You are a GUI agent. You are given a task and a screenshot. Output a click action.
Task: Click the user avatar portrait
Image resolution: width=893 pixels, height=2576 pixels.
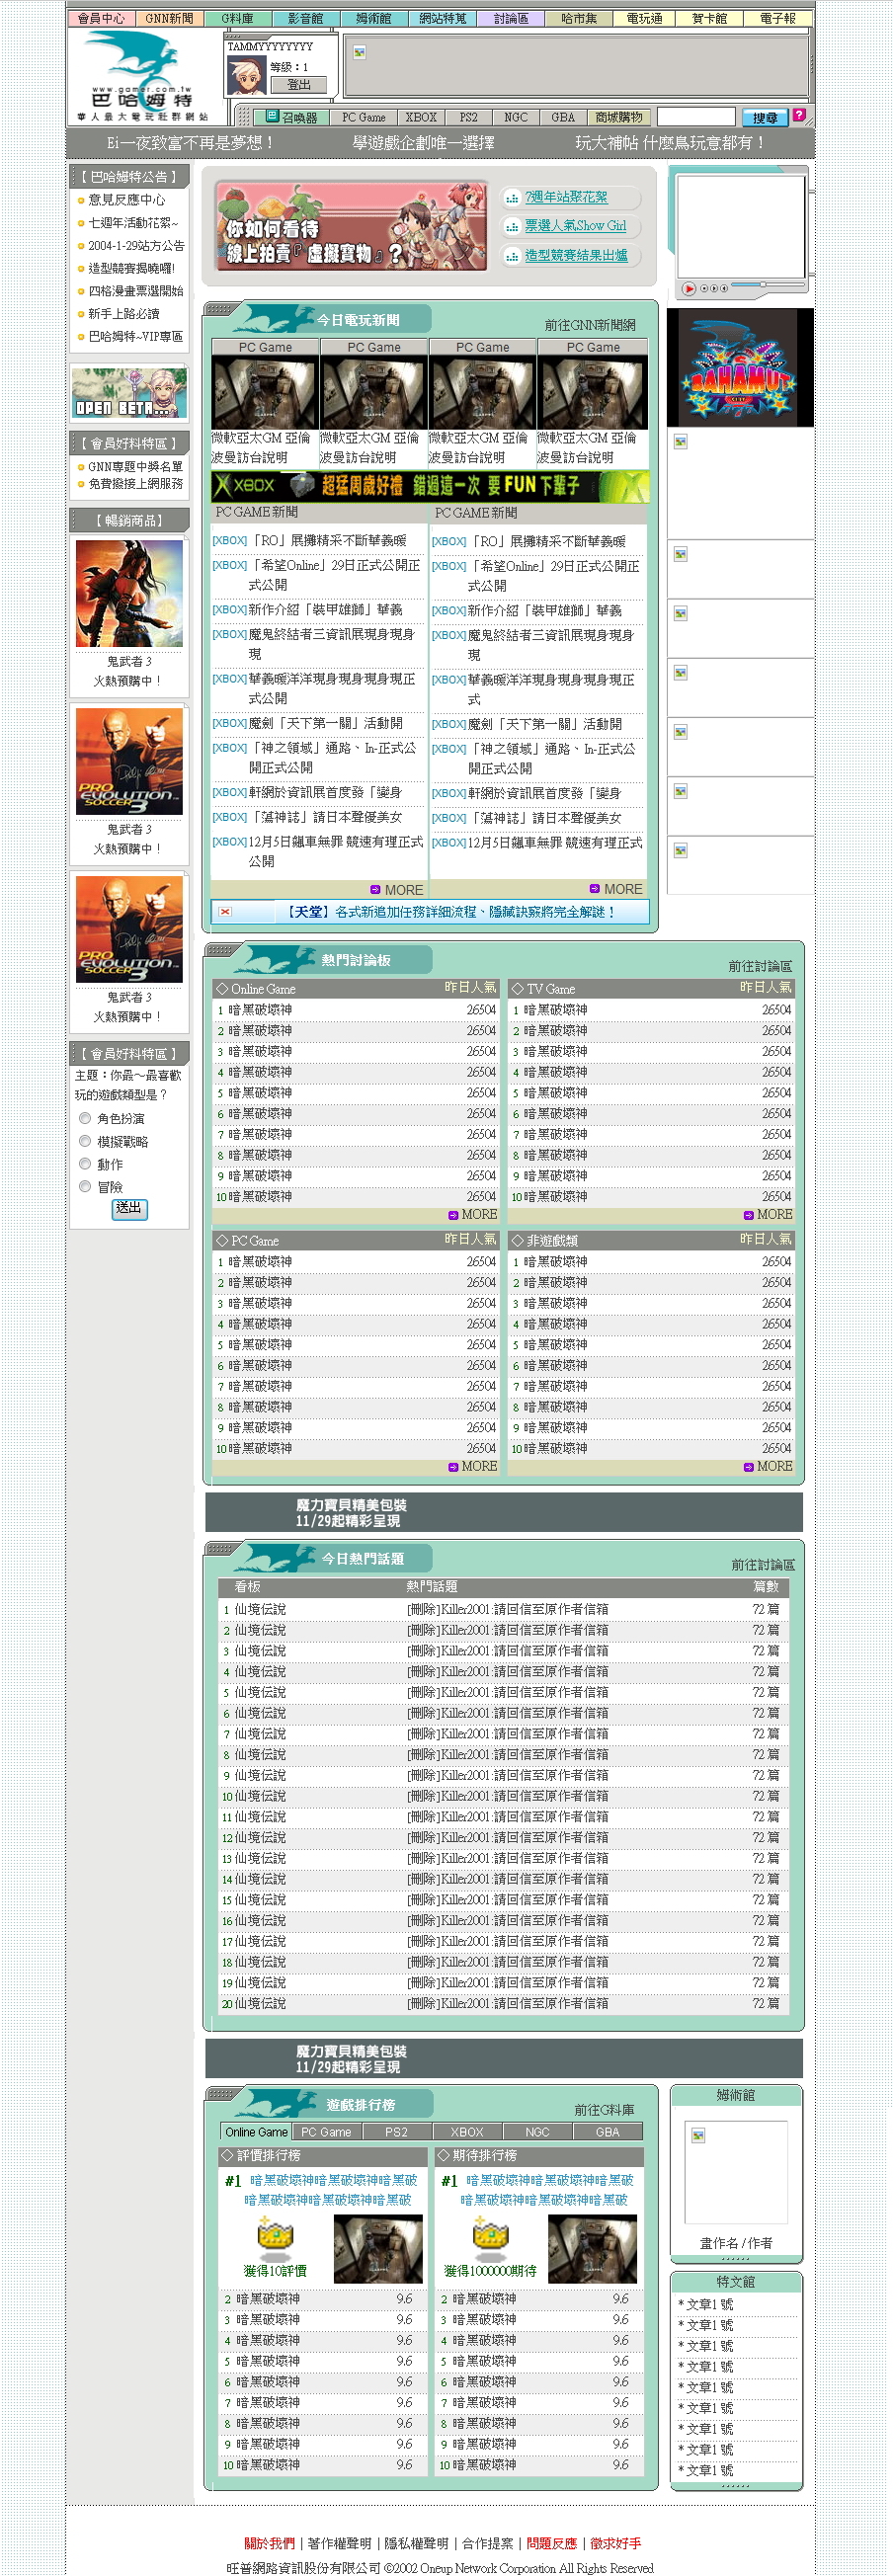pos(246,76)
